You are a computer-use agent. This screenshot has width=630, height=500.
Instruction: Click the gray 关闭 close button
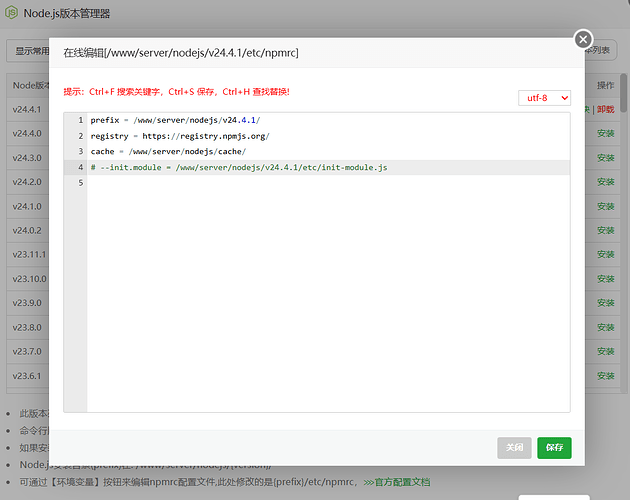(514, 447)
